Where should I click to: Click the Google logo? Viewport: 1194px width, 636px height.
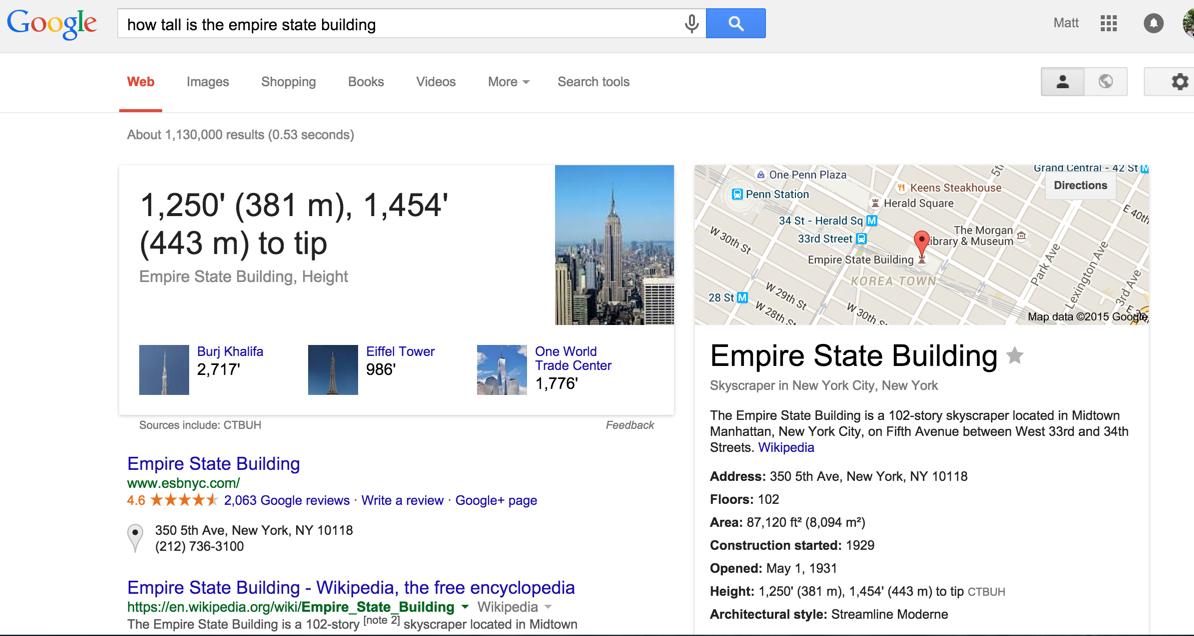click(x=52, y=24)
